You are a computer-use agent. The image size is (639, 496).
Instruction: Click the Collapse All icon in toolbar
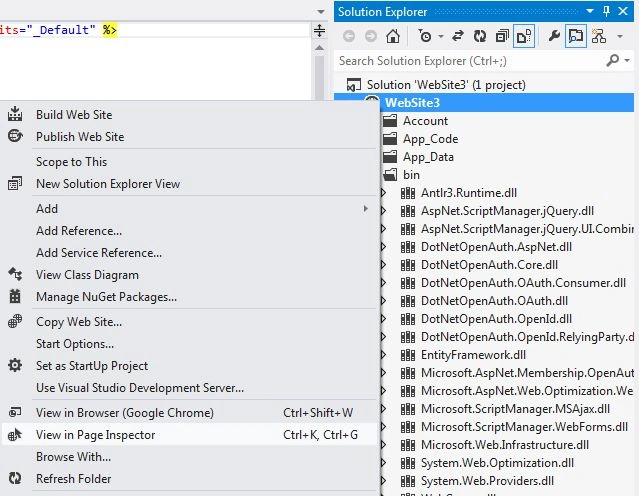(502, 37)
